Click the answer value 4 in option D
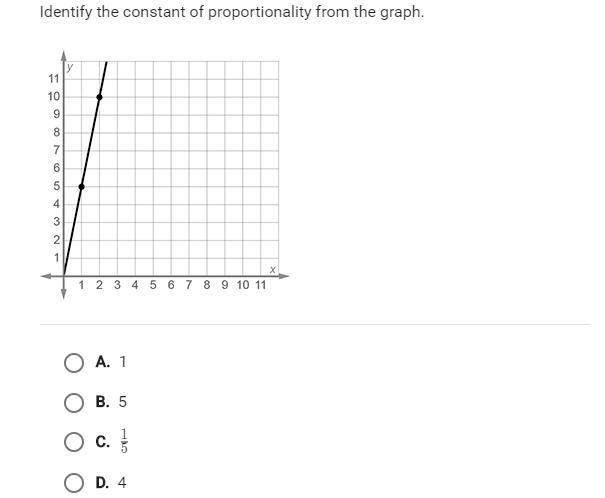Screen dimensions: 605x498 (x=122, y=483)
